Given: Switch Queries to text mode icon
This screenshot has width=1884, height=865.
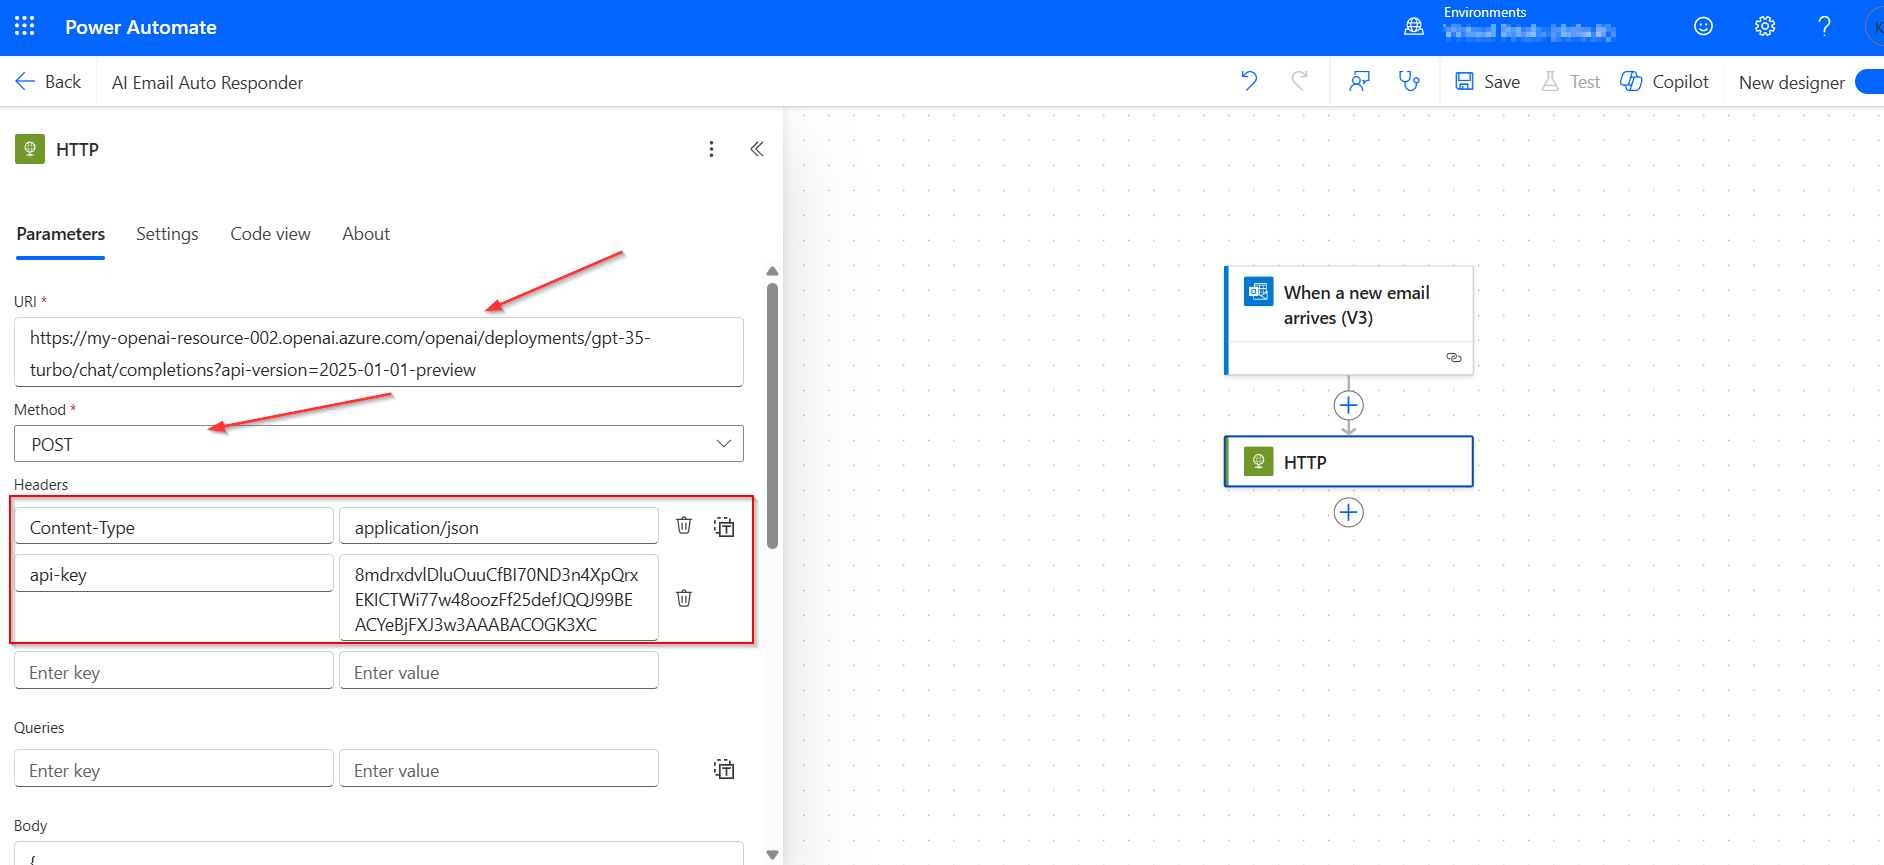Looking at the screenshot, I should coord(724,769).
